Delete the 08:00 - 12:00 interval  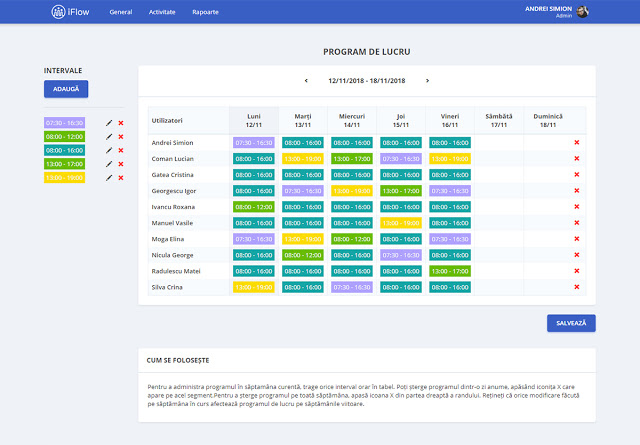121,136
